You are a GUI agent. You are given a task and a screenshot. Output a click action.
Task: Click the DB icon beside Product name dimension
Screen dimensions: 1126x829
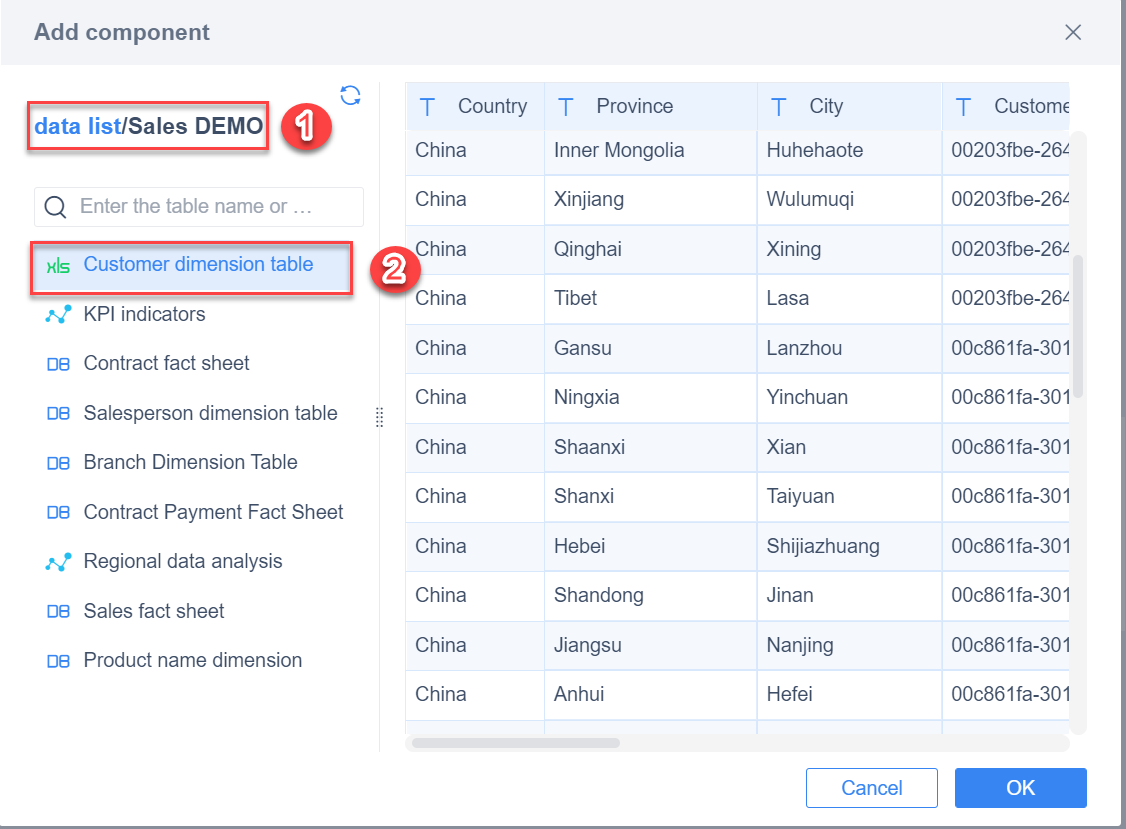coord(58,662)
